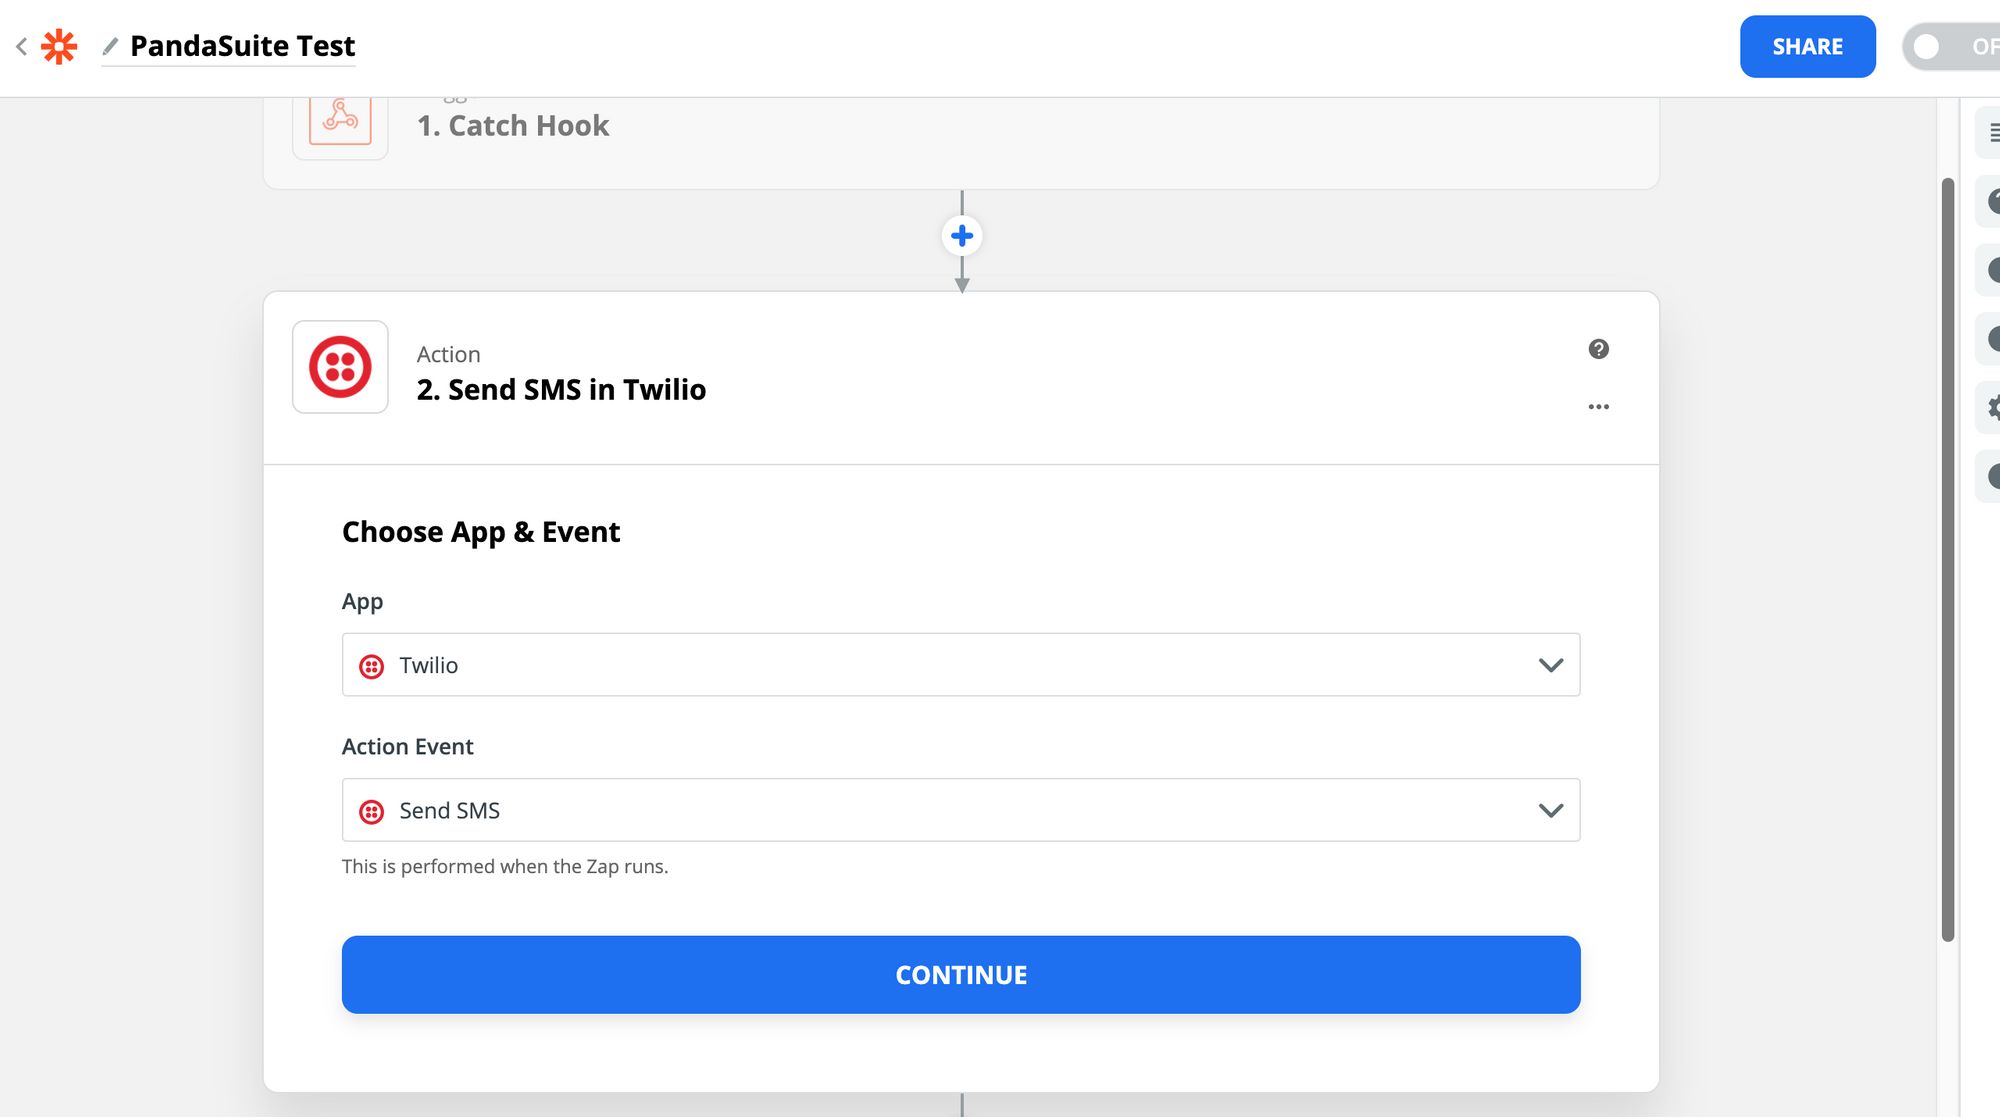Viewport: 2000px width, 1117px height.
Task: Open the settings gear in right sidebar
Action: [1995, 407]
